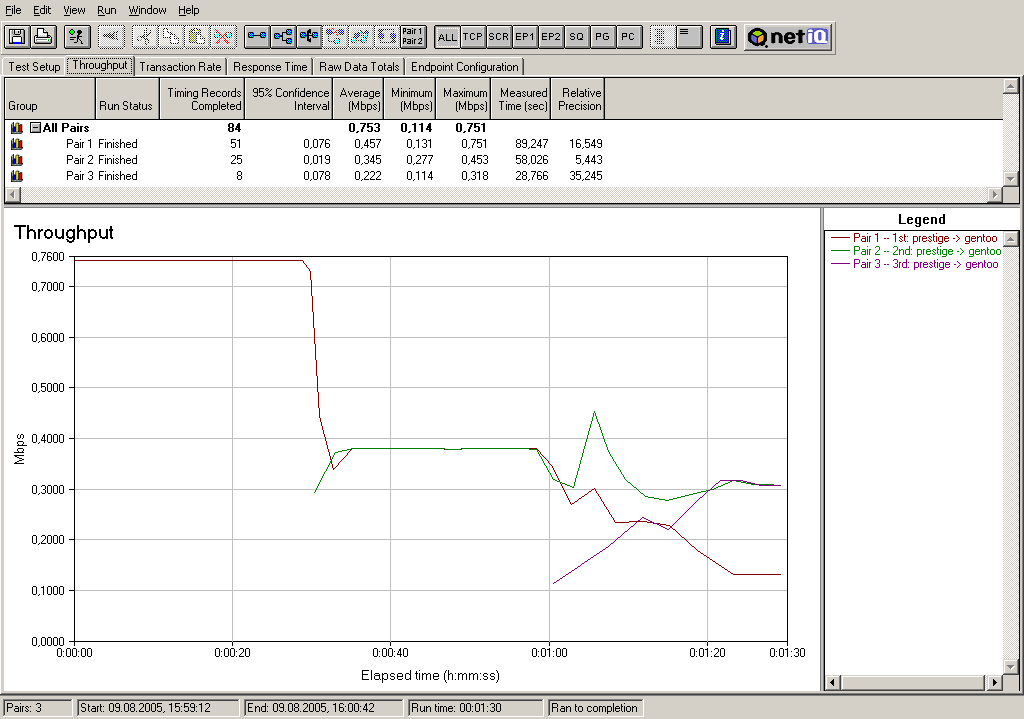Click the NetIQ logo button
Viewport: 1024px width, 719px height.
(x=788, y=37)
